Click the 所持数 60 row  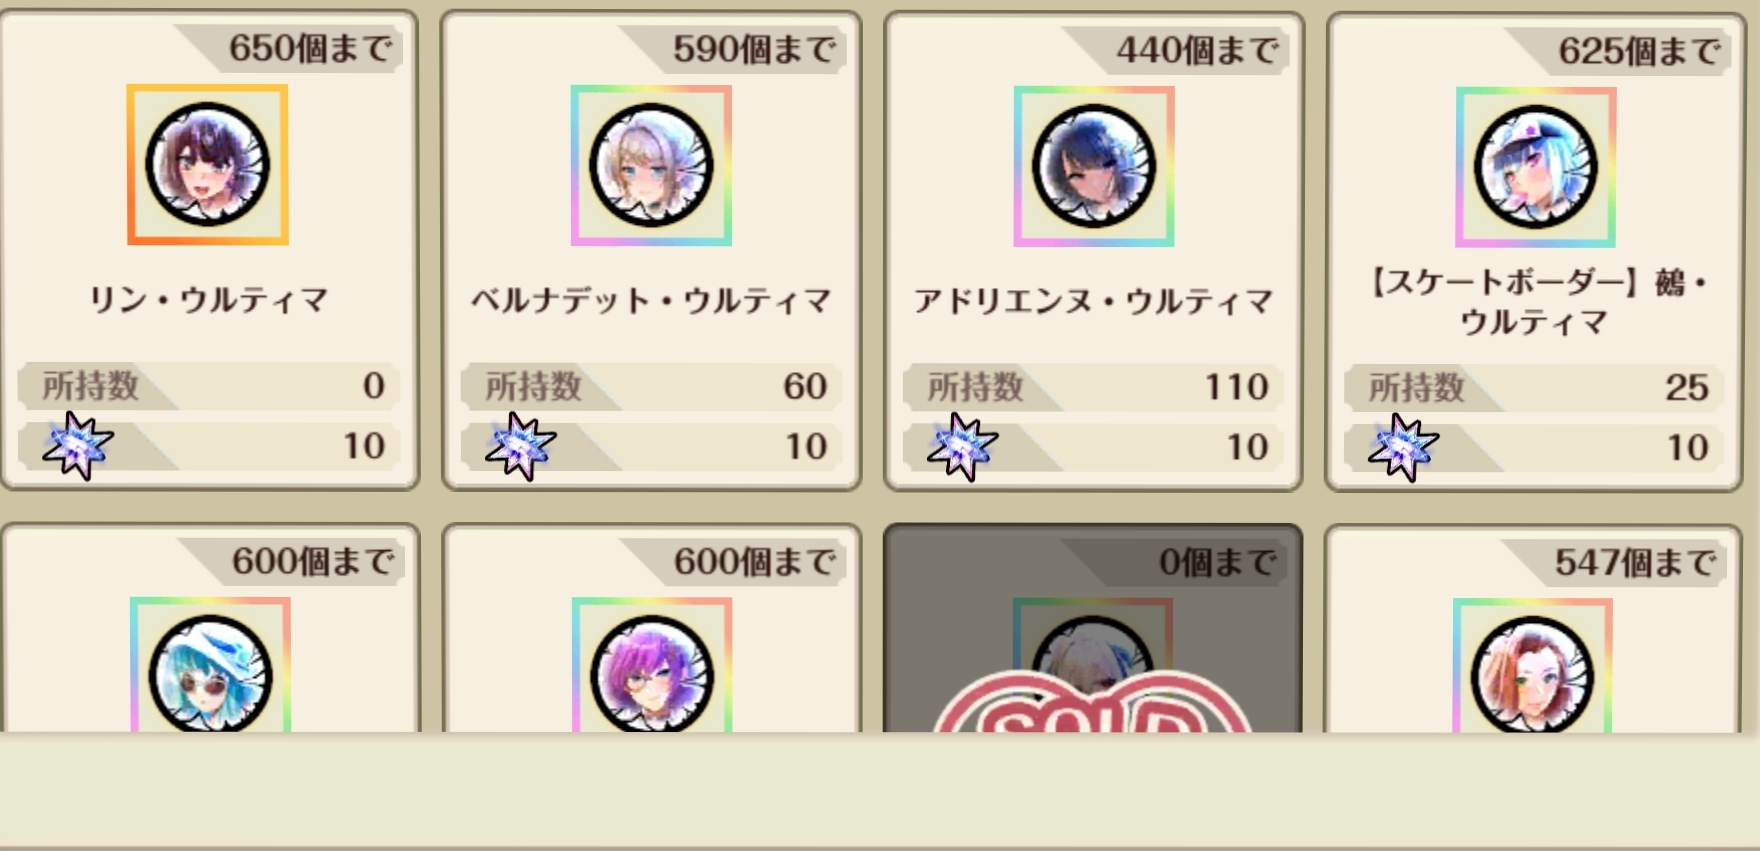point(651,386)
